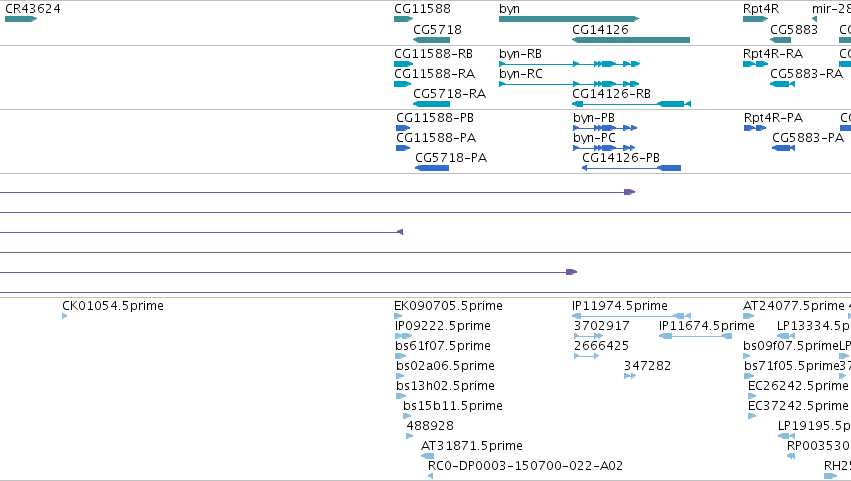Click the byn-RB transcript label
This screenshot has width=851, height=481.
click(x=520, y=54)
